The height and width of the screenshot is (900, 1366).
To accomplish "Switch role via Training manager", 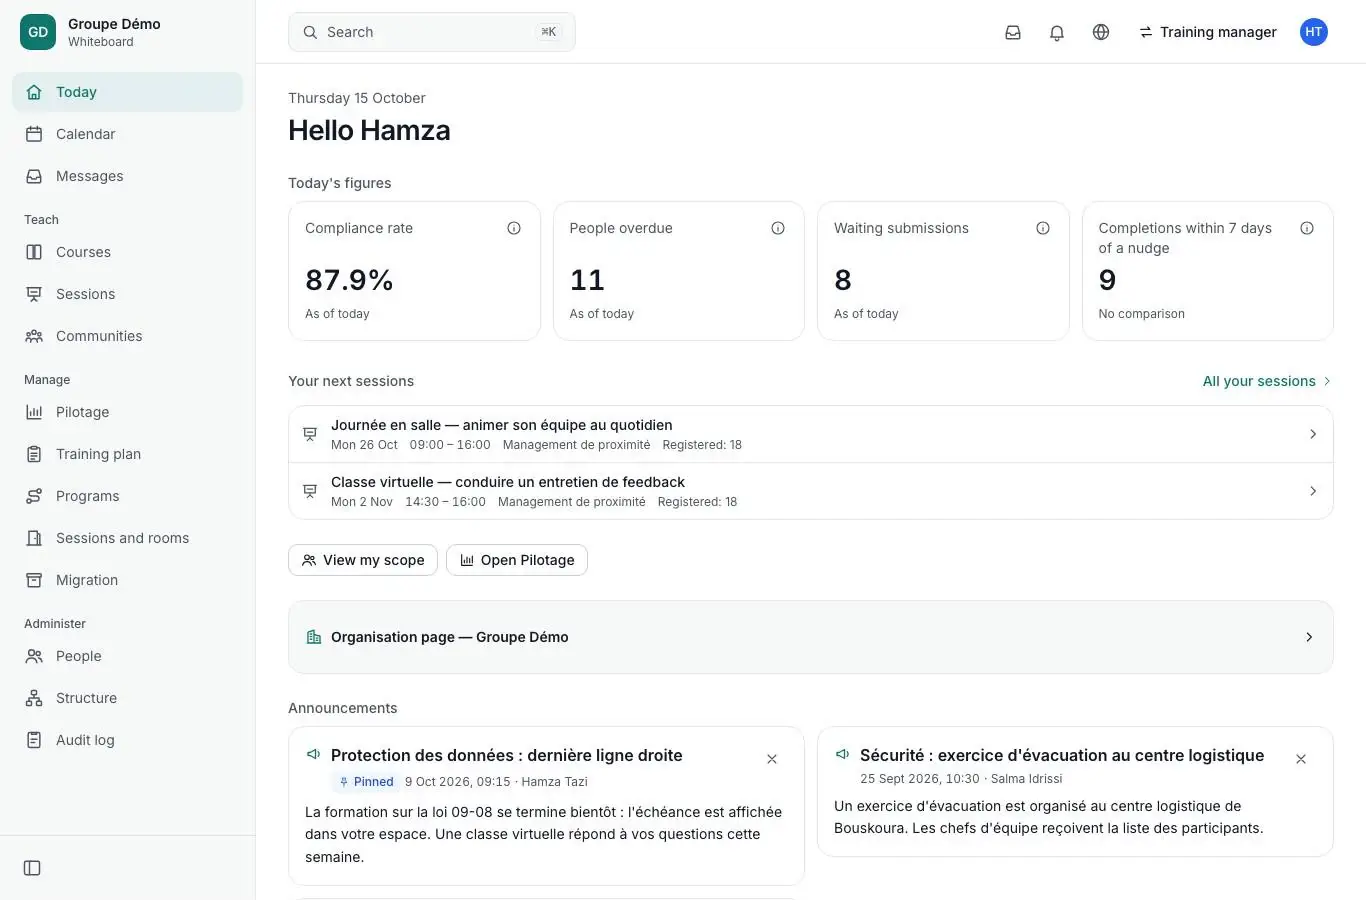I will tap(1208, 32).
